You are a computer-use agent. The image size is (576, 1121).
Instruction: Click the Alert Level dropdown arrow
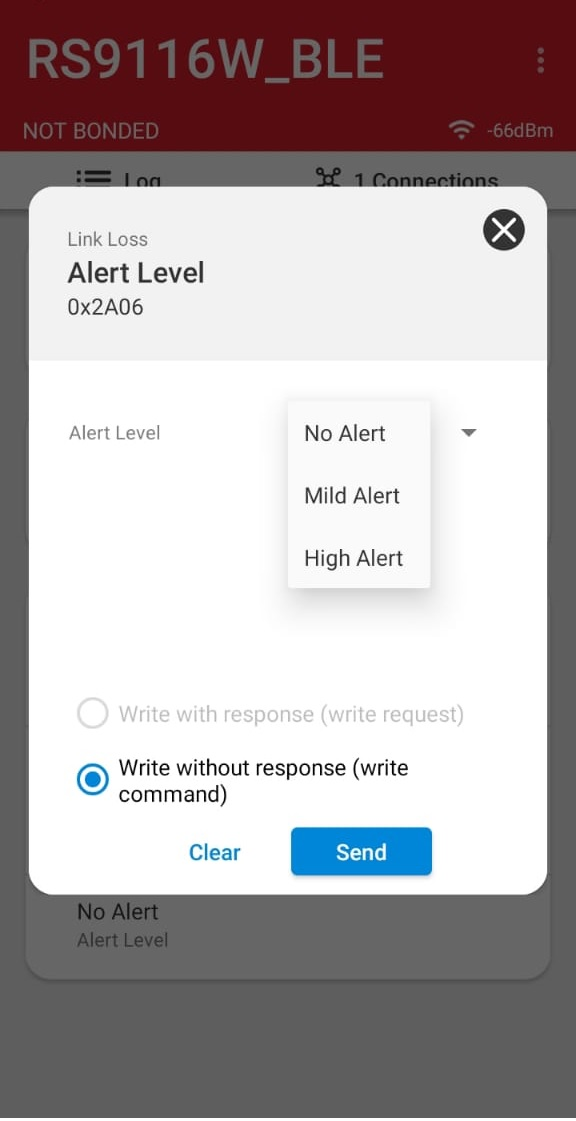tap(469, 433)
